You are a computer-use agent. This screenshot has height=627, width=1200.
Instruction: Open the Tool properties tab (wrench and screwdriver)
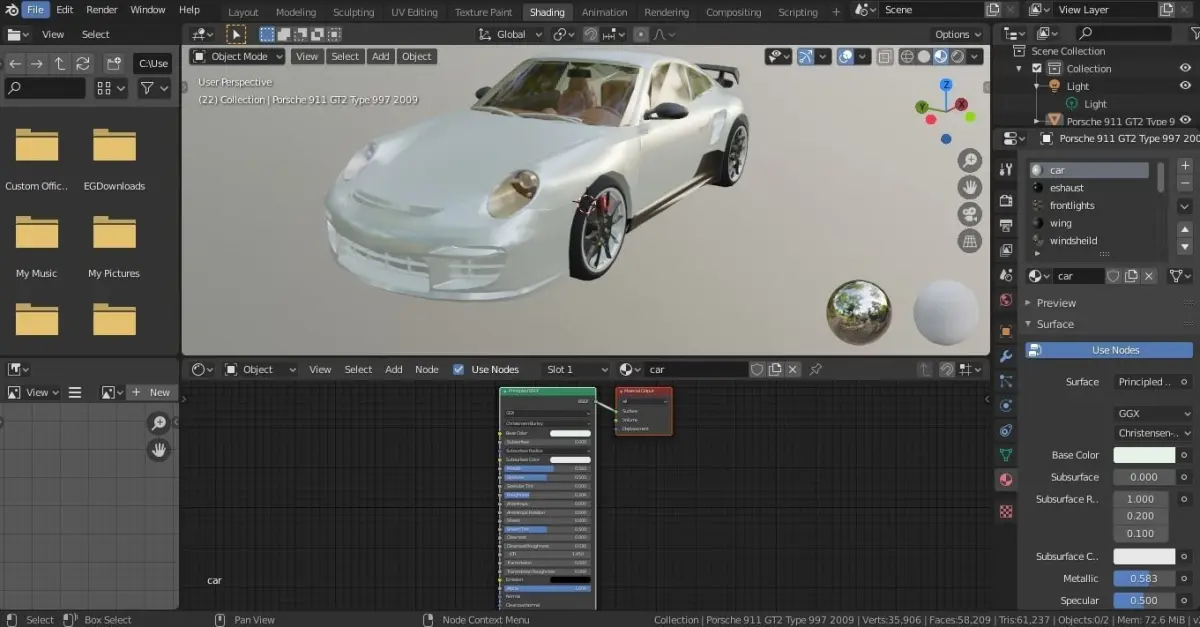[1006, 170]
